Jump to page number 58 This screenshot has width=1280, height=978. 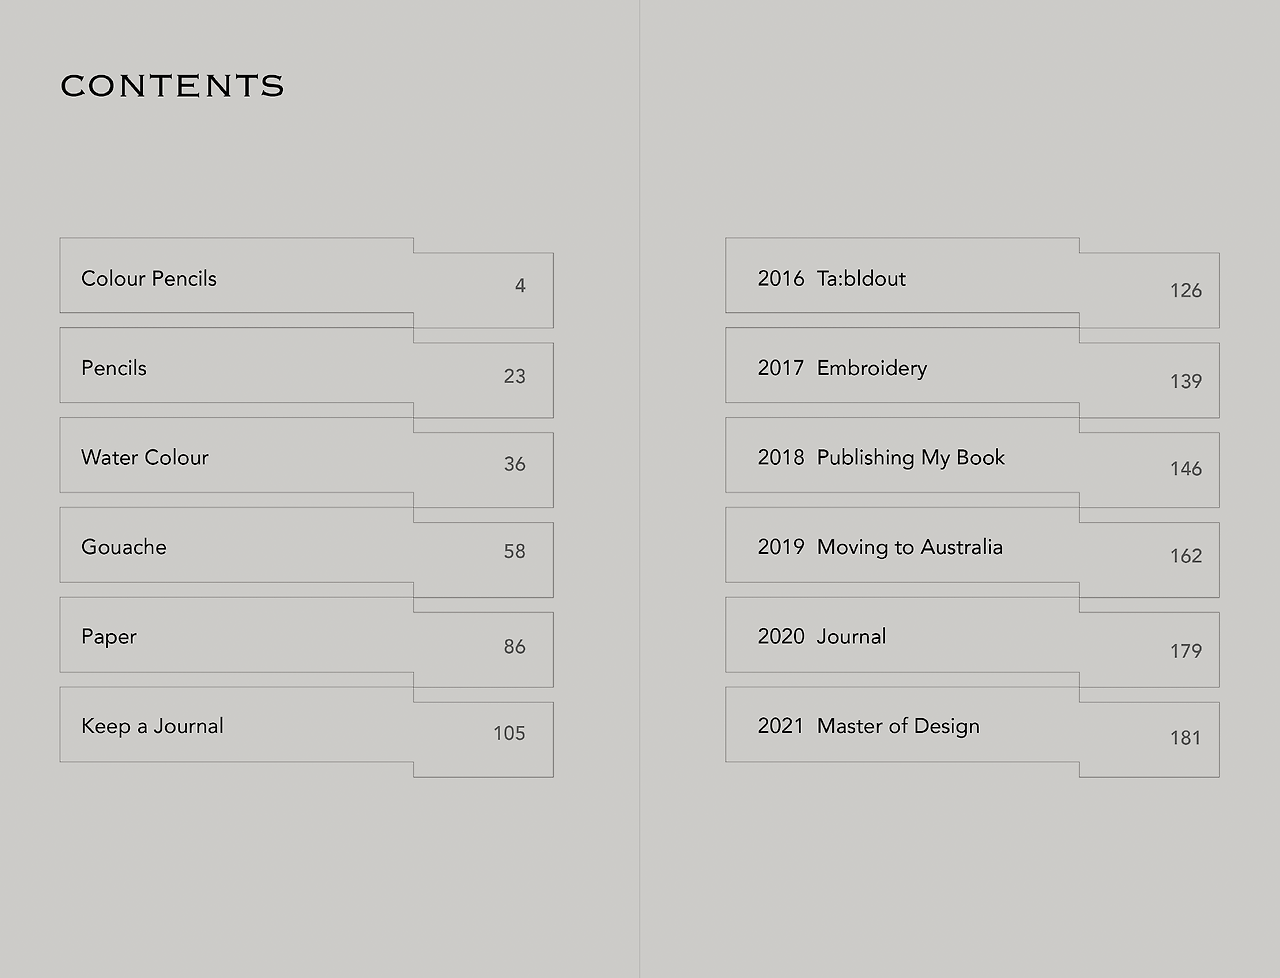click(x=484, y=560)
